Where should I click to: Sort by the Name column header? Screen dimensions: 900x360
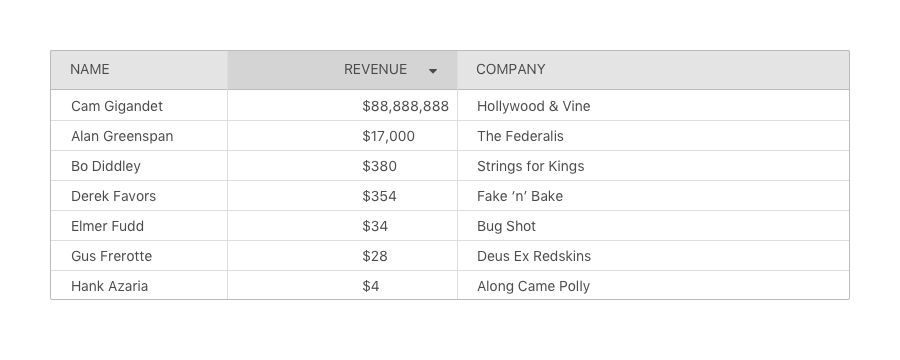click(139, 70)
